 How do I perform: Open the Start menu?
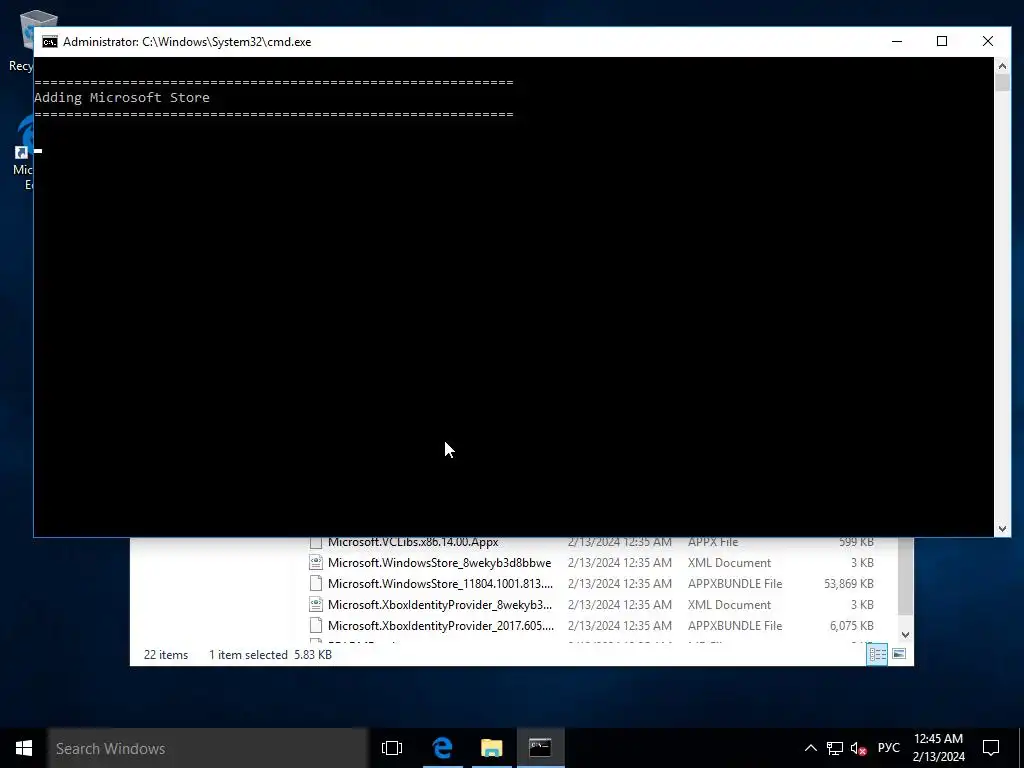coord(24,748)
